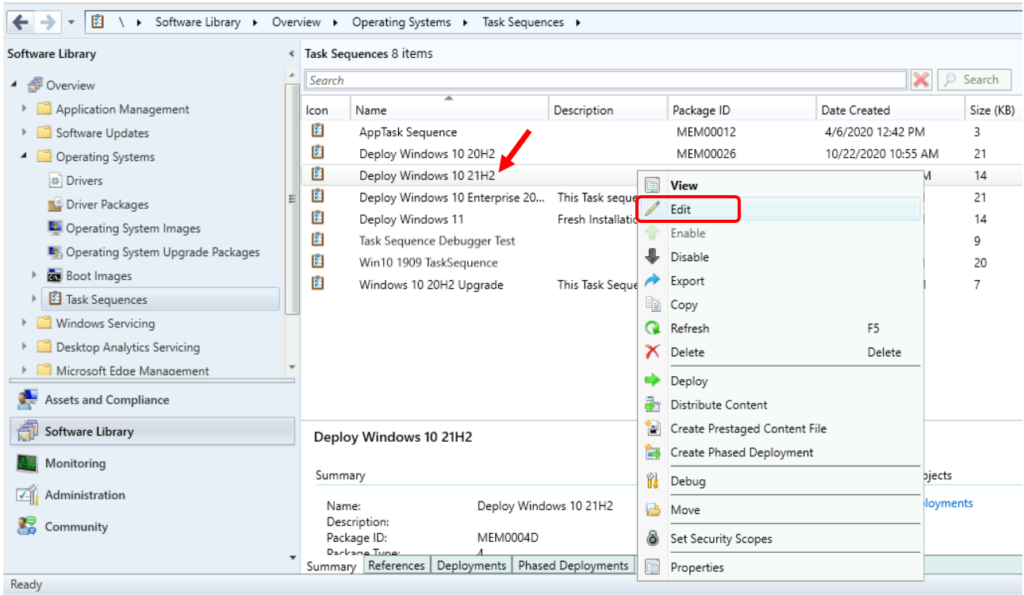Screen dimensions: 1024x595
Task: Click the Properties menu icon
Action: pos(652,567)
